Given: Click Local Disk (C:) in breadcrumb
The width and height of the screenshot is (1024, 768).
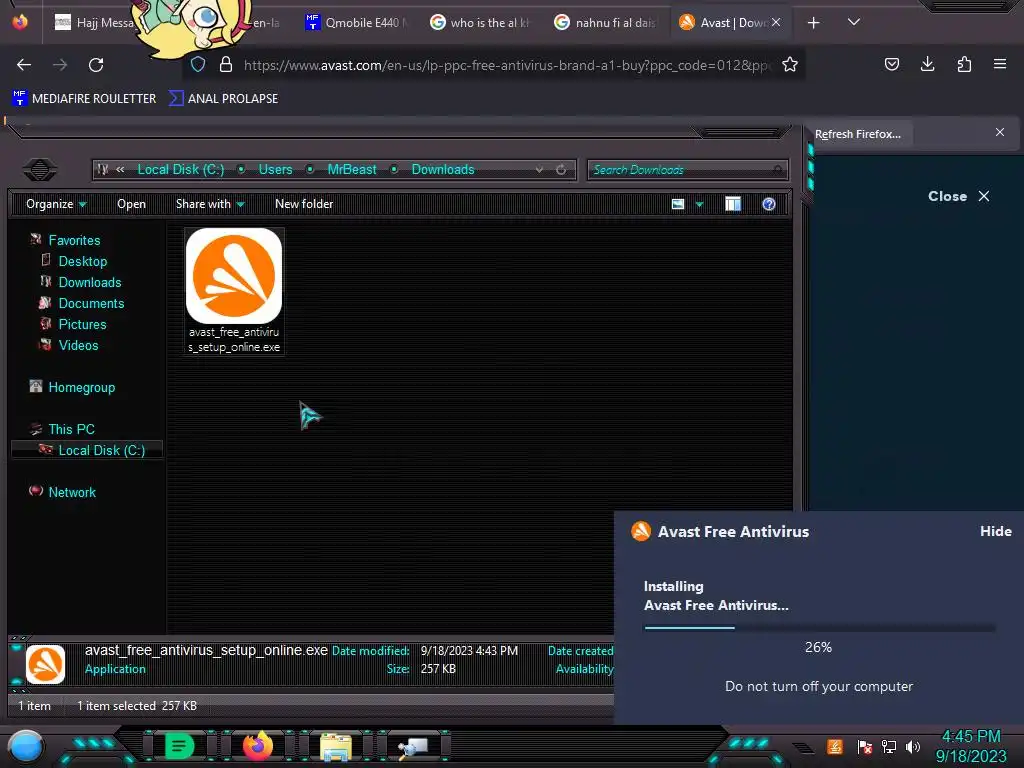Looking at the screenshot, I should [180, 169].
